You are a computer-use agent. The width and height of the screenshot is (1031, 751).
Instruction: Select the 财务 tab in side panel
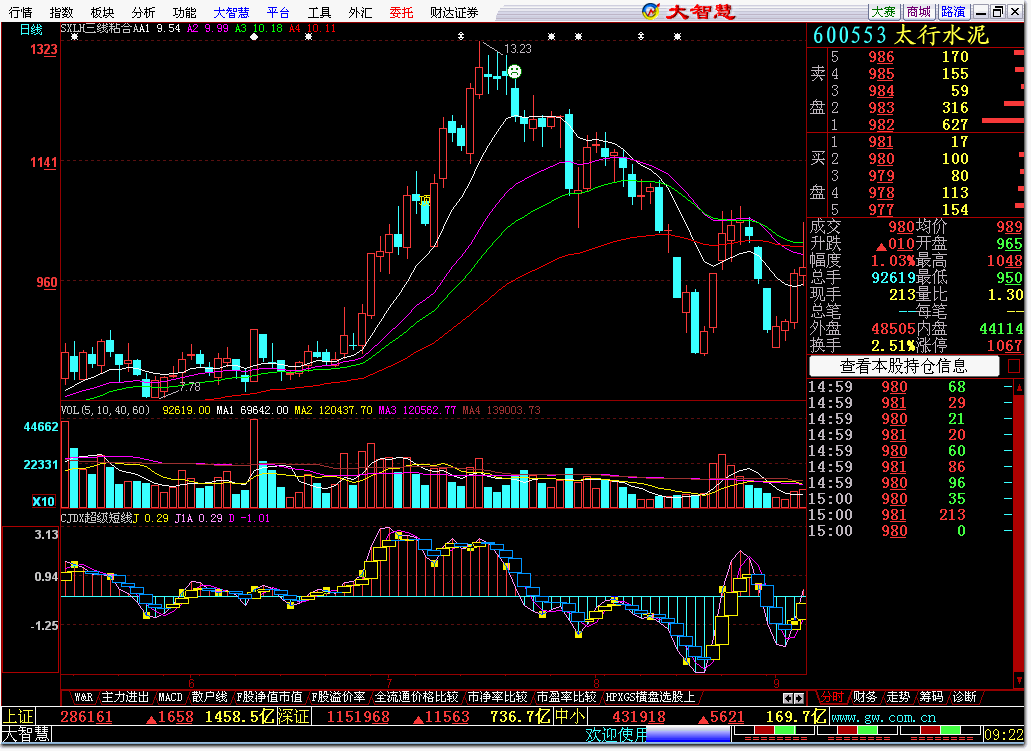coord(865,697)
